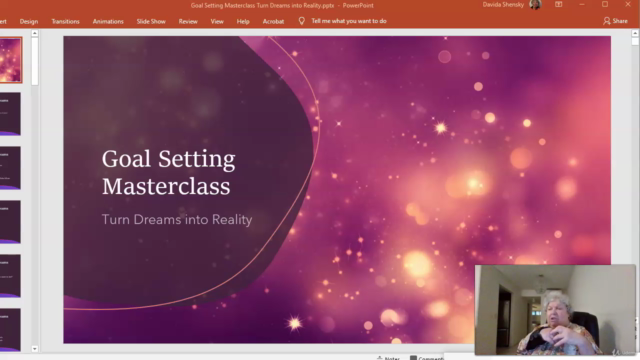Select the sixth slide thumbnail

coord(10,330)
